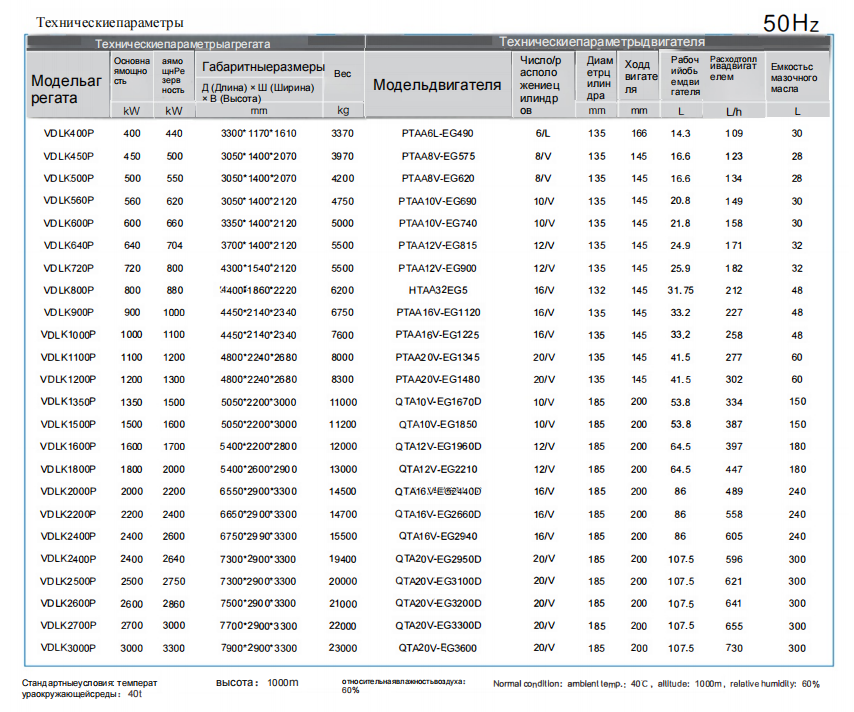
Task: Select engine PTAA8V-EG575
Action: pos(438,156)
